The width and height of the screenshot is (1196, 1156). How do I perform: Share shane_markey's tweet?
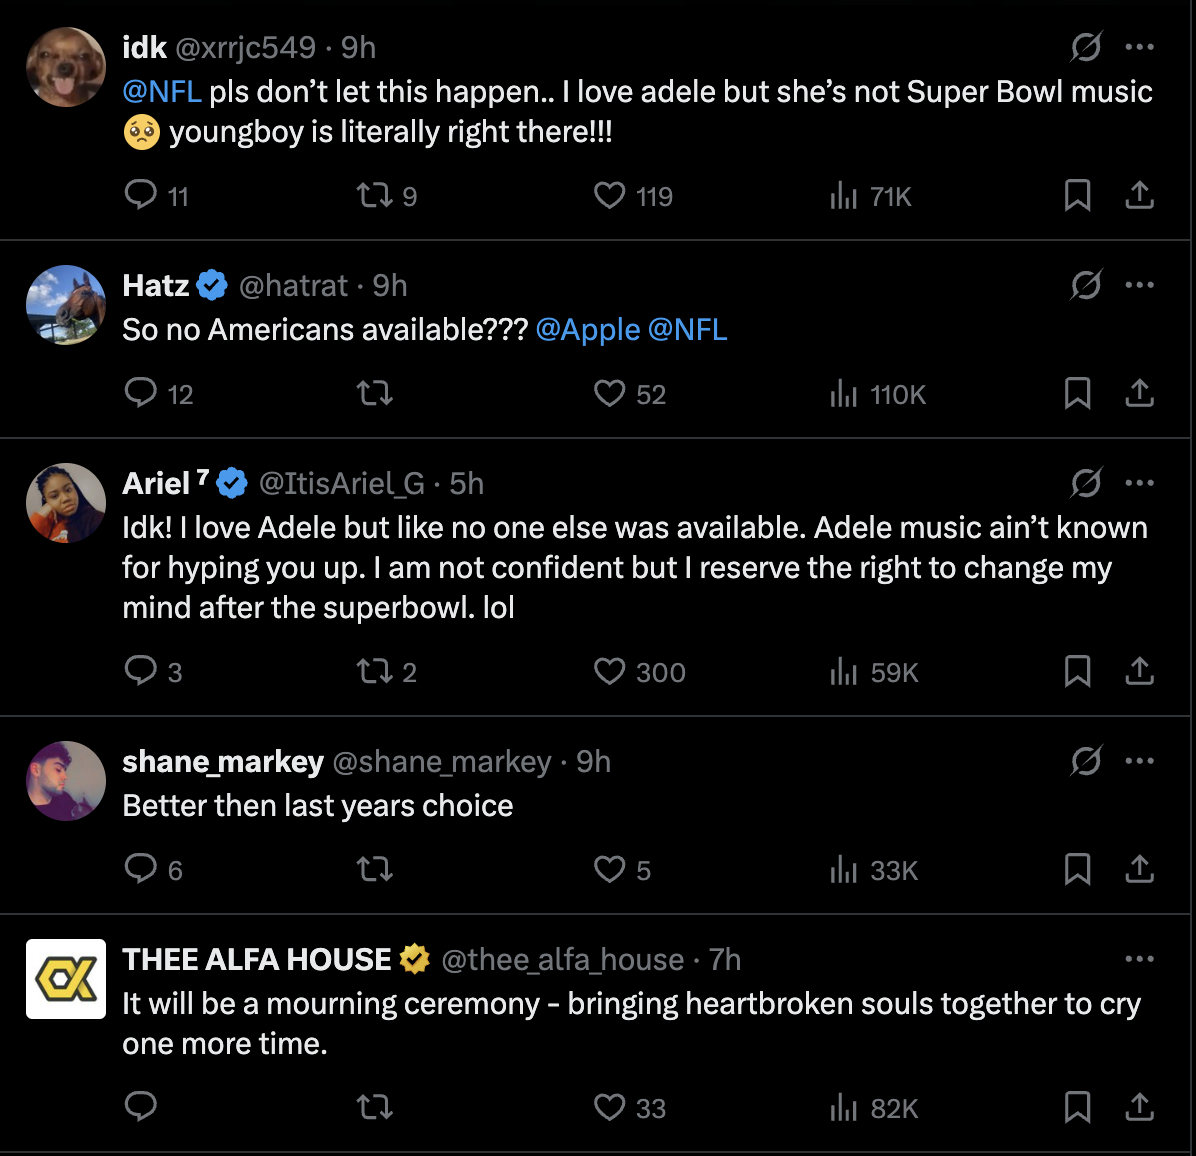pos(1139,869)
